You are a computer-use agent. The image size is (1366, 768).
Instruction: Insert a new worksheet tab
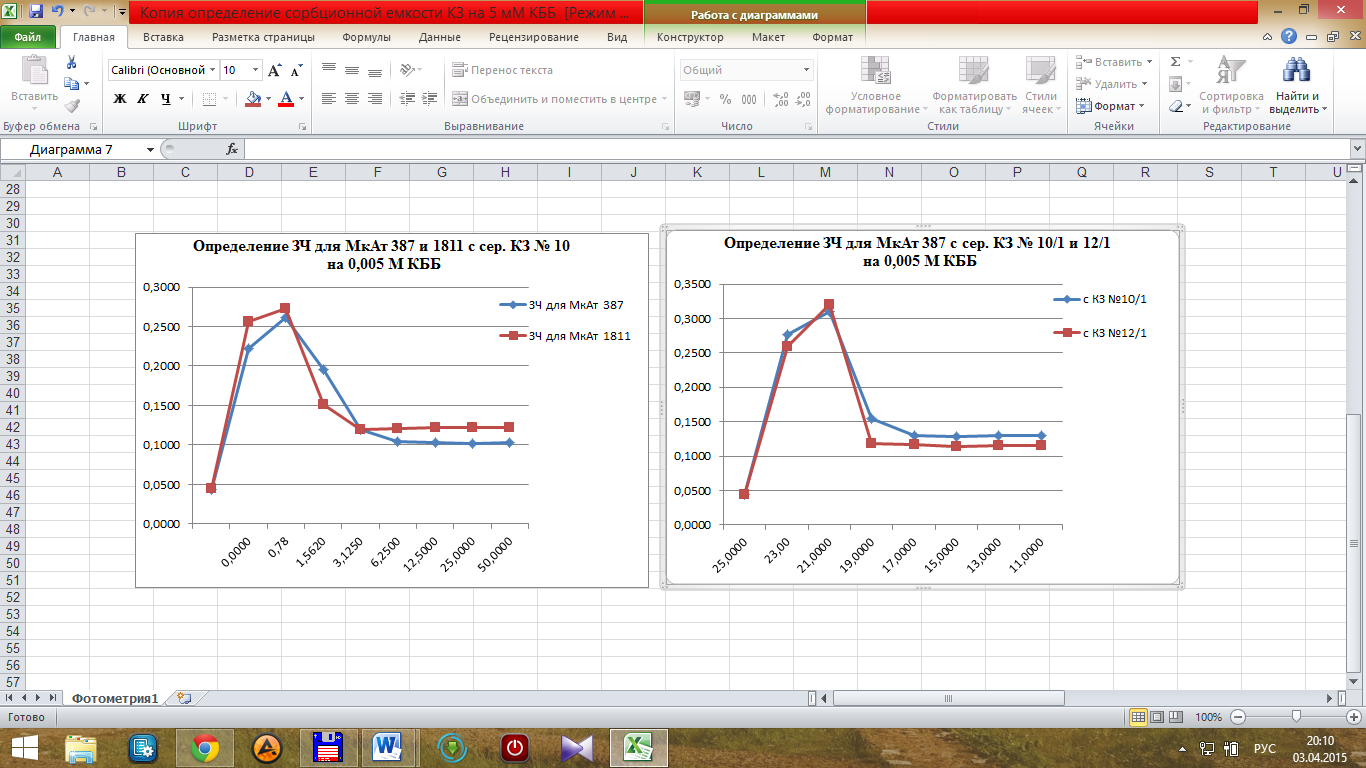pos(183,698)
